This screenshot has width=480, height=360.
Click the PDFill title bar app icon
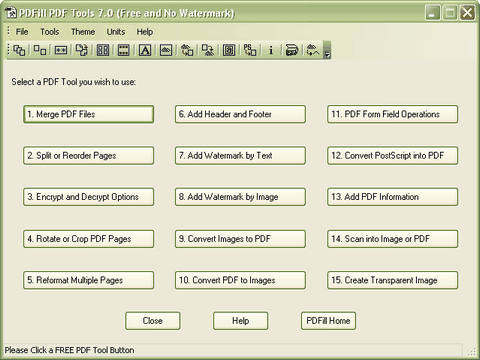click(x=11, y=13)
